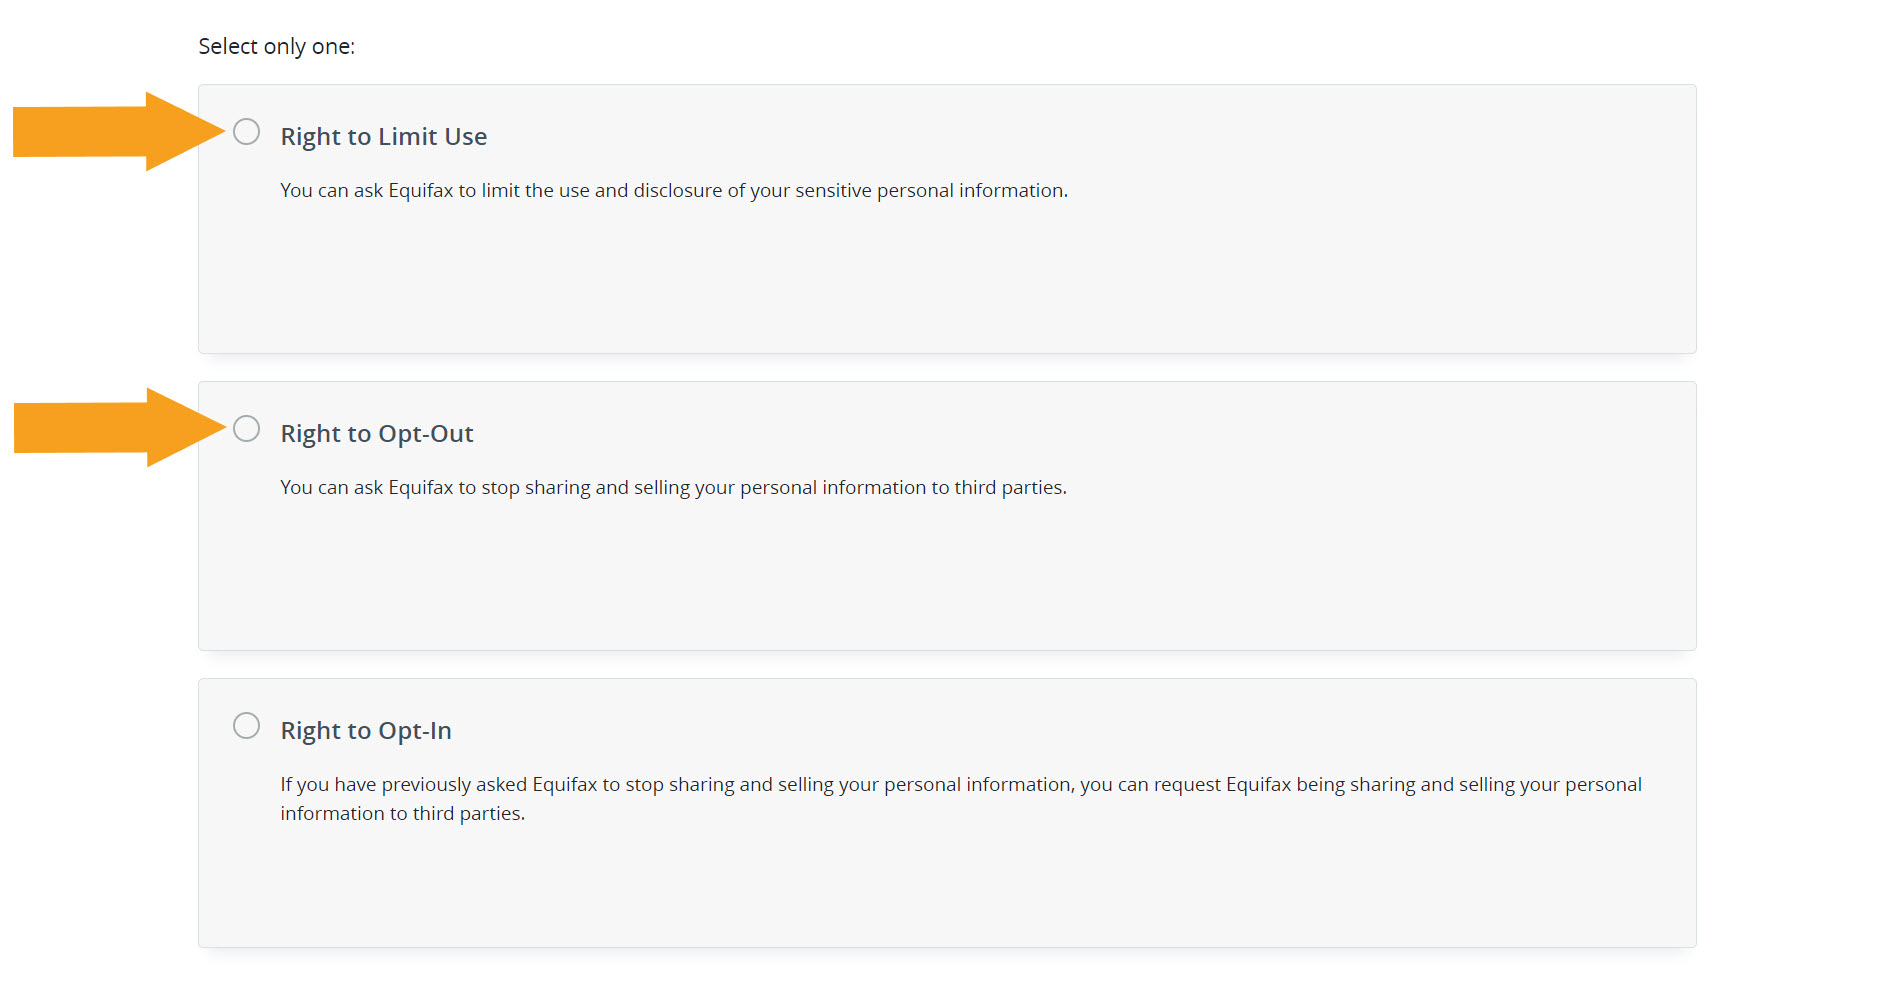The width and height of the screenshot is (1890, 982).
Task: Click the Opt-Out description sentence
Action: click(673, 488)
